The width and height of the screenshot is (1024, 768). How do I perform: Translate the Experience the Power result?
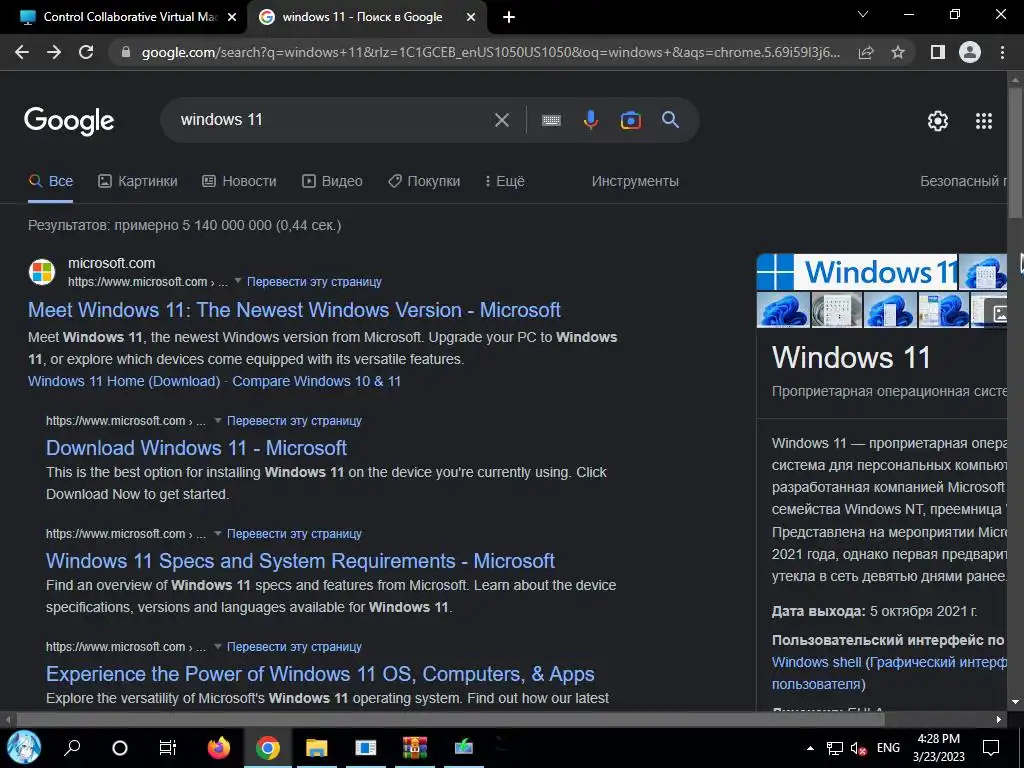[294, 647]
